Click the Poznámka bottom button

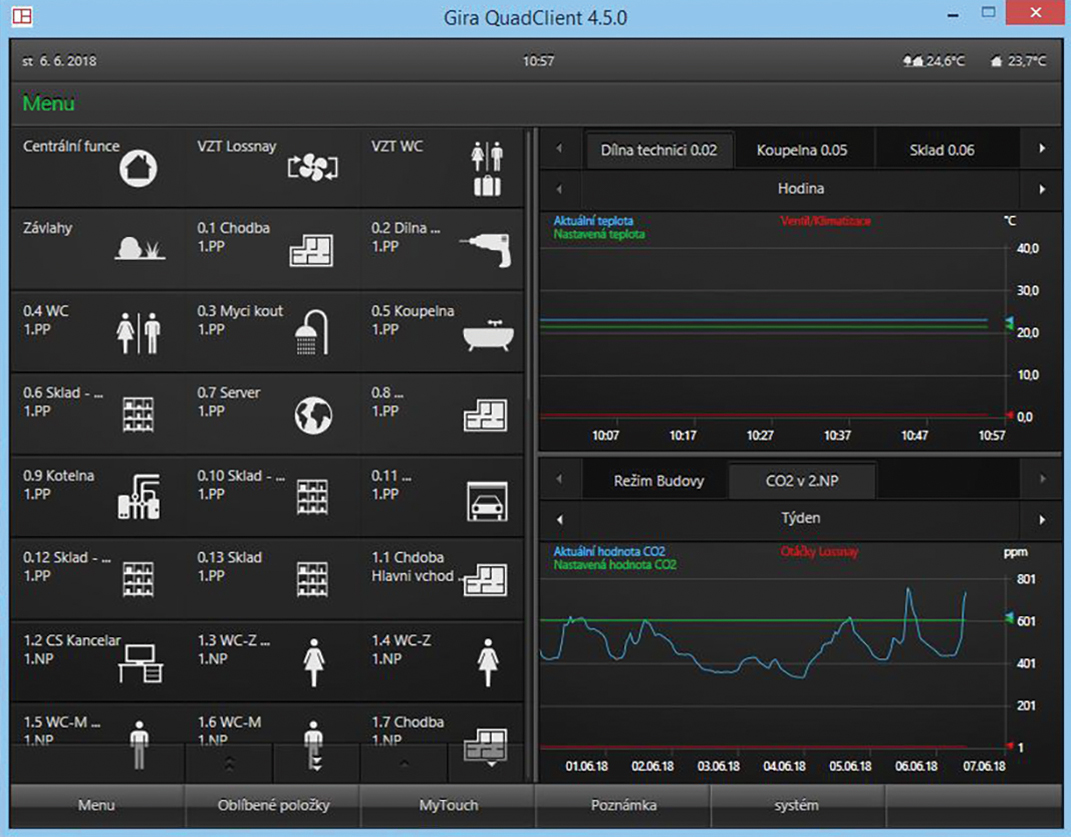[624, 806]
